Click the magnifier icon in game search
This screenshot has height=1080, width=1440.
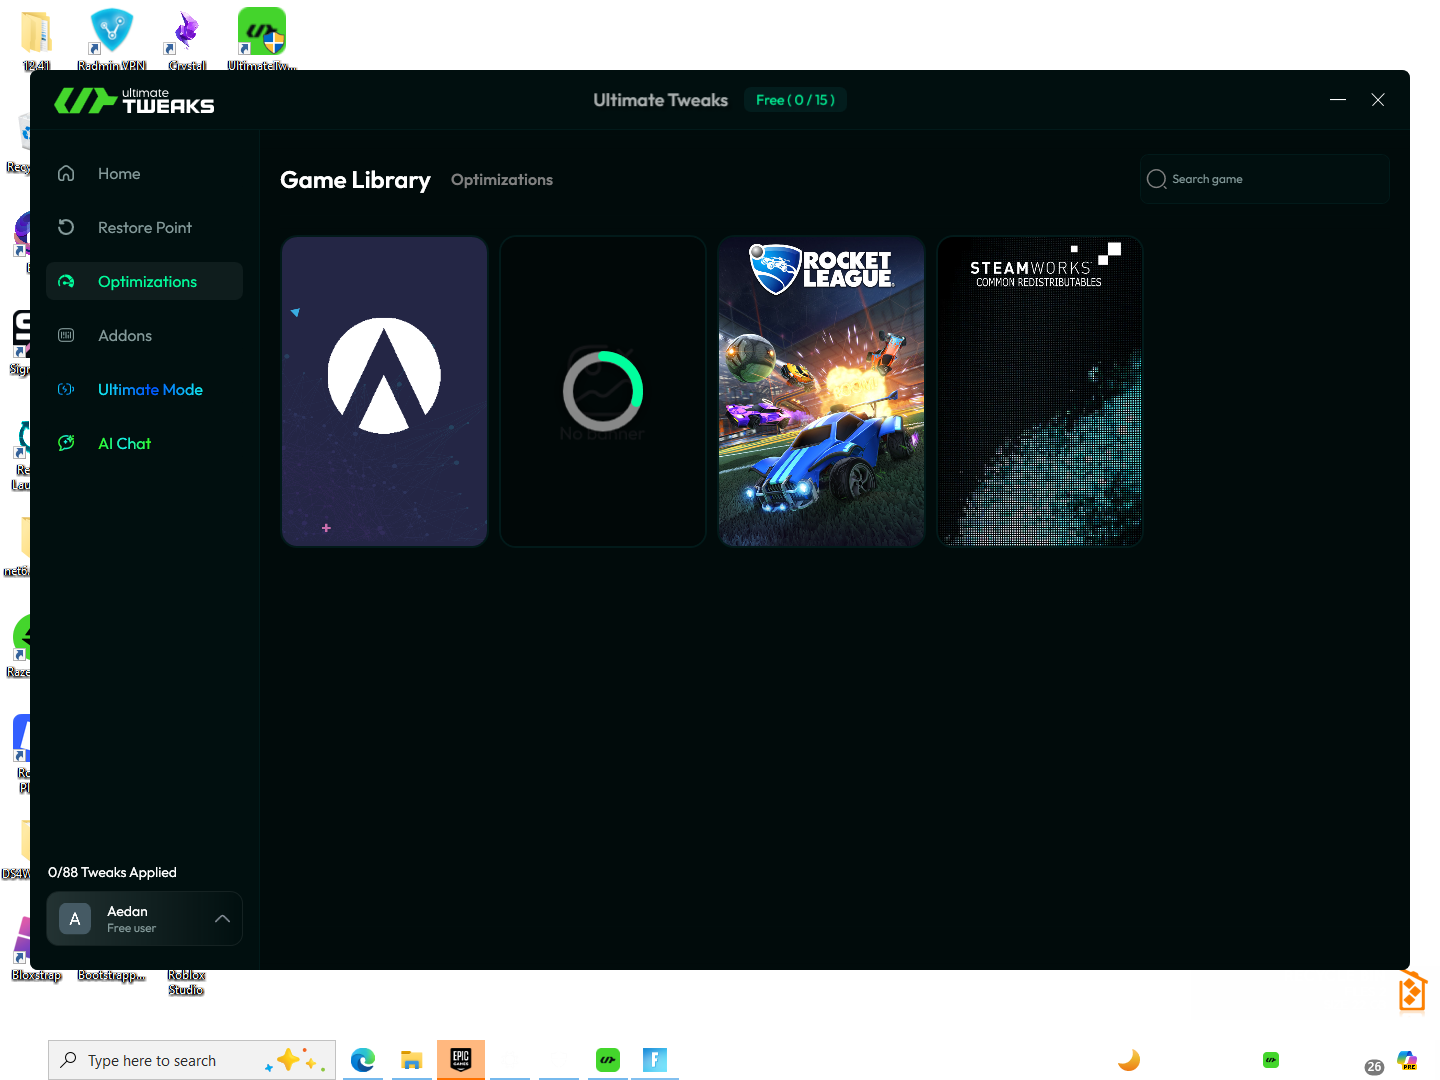pyautogui.click(x=1157, y=179)
